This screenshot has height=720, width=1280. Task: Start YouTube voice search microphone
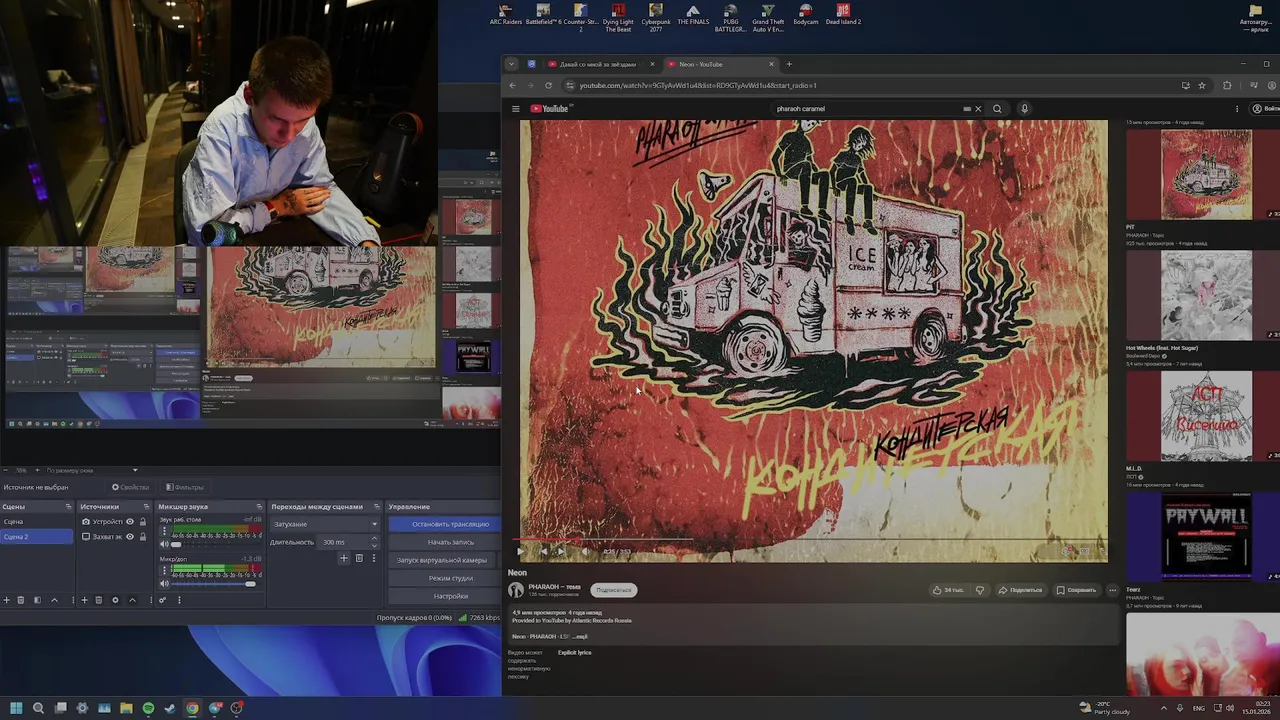1024,109
